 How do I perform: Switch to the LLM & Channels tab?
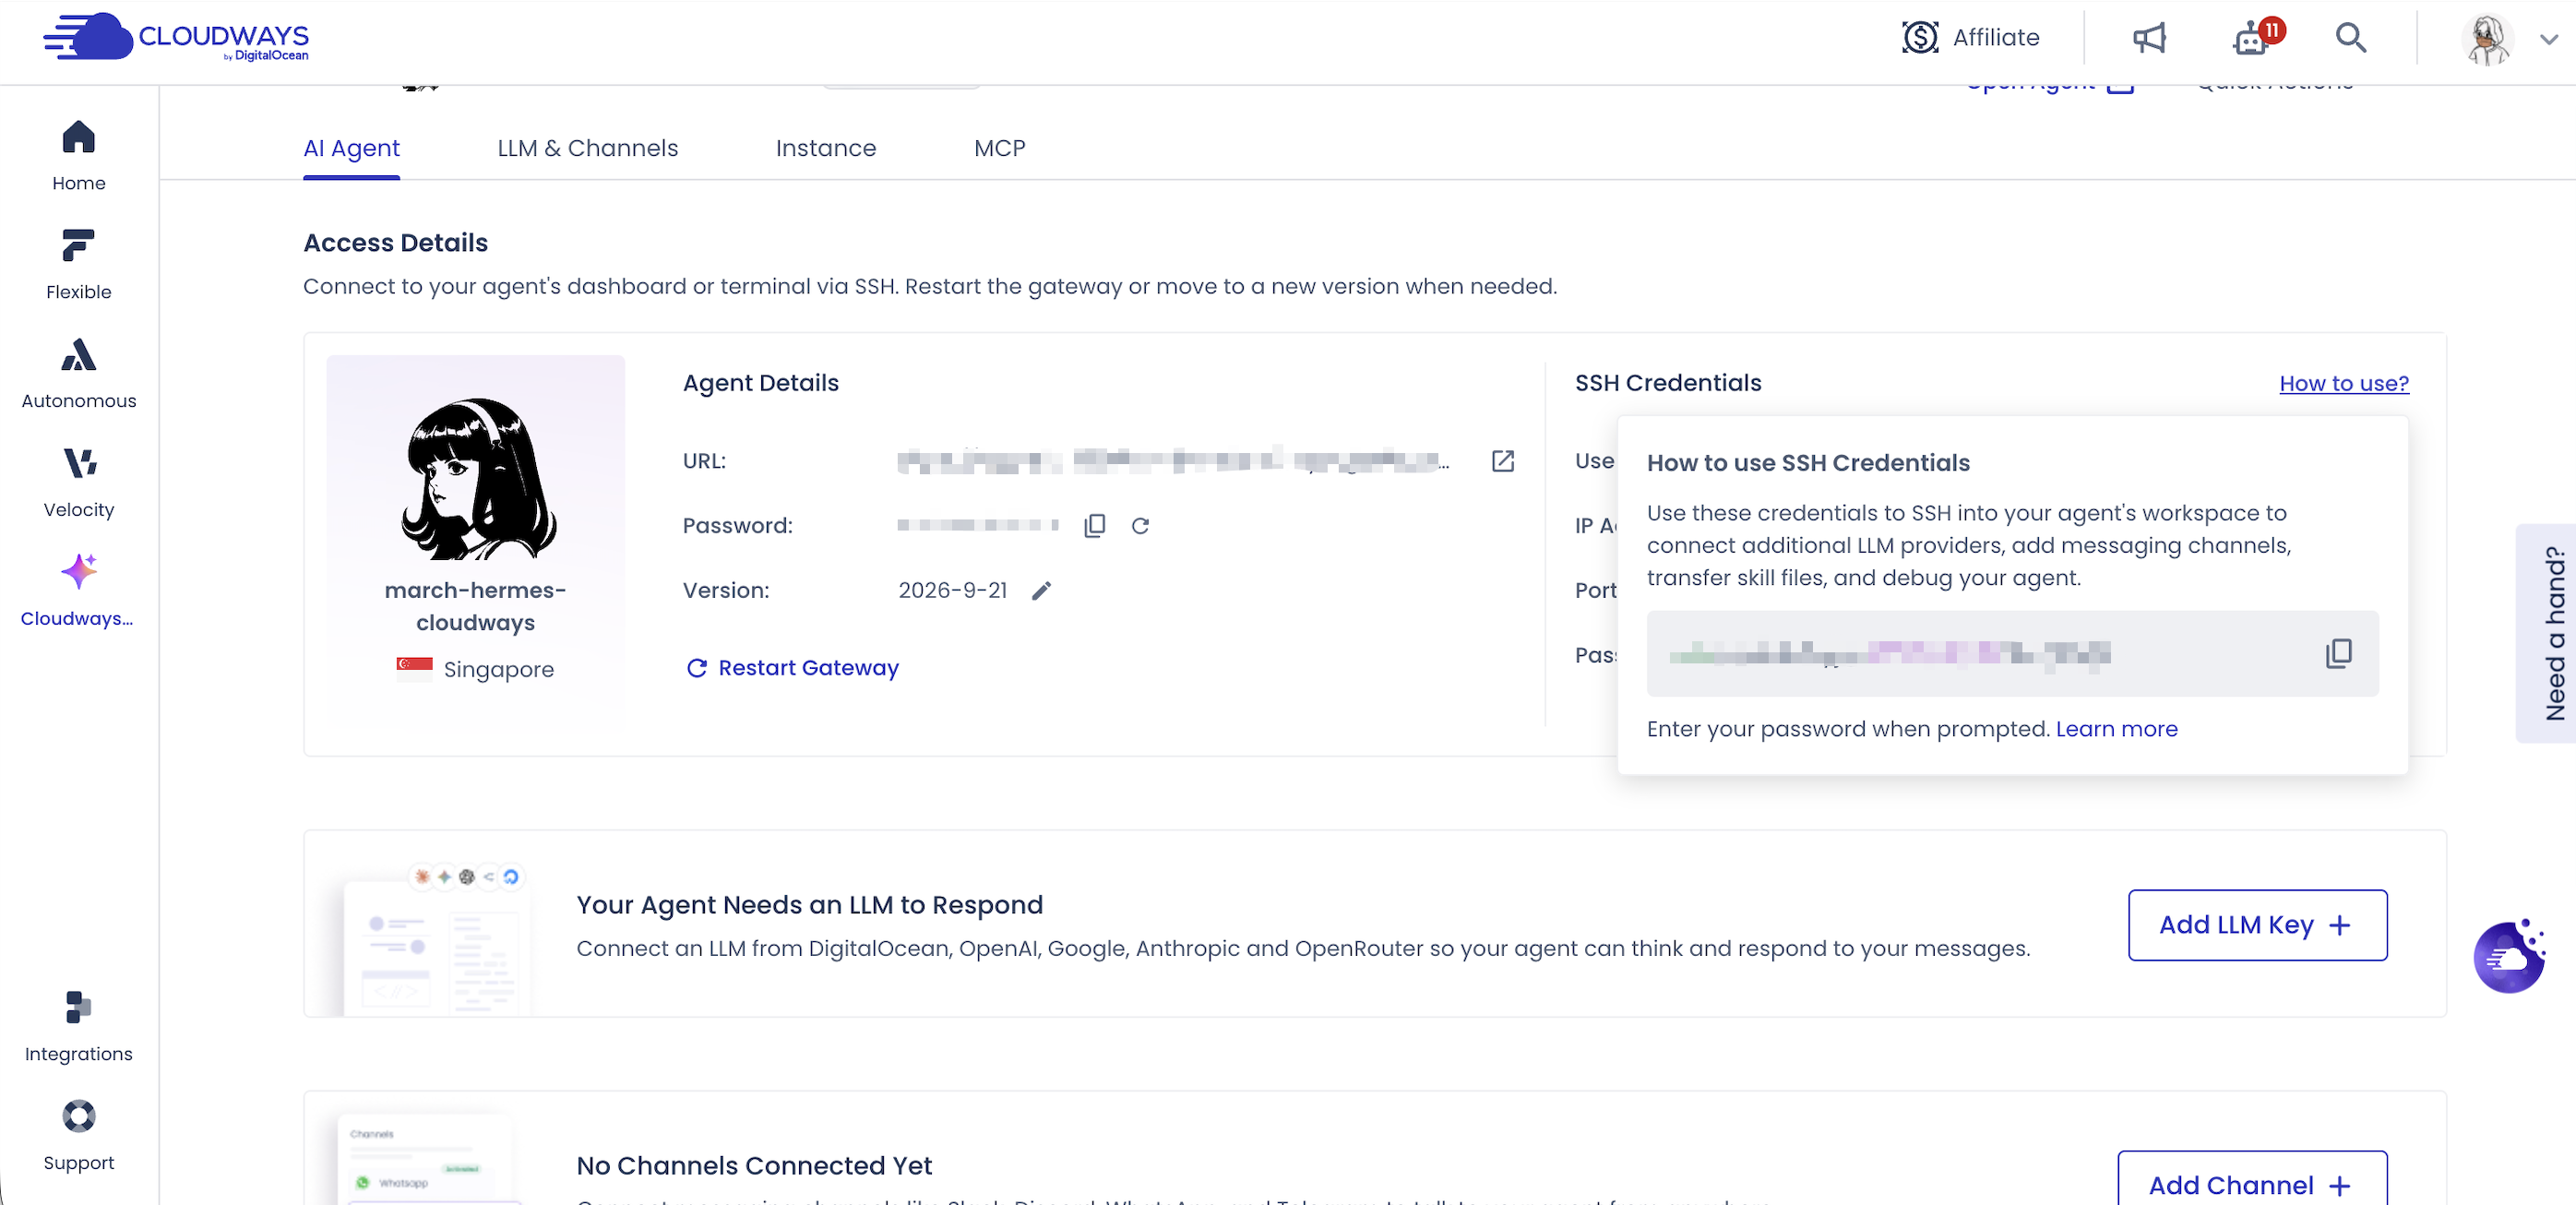(587, 148)
